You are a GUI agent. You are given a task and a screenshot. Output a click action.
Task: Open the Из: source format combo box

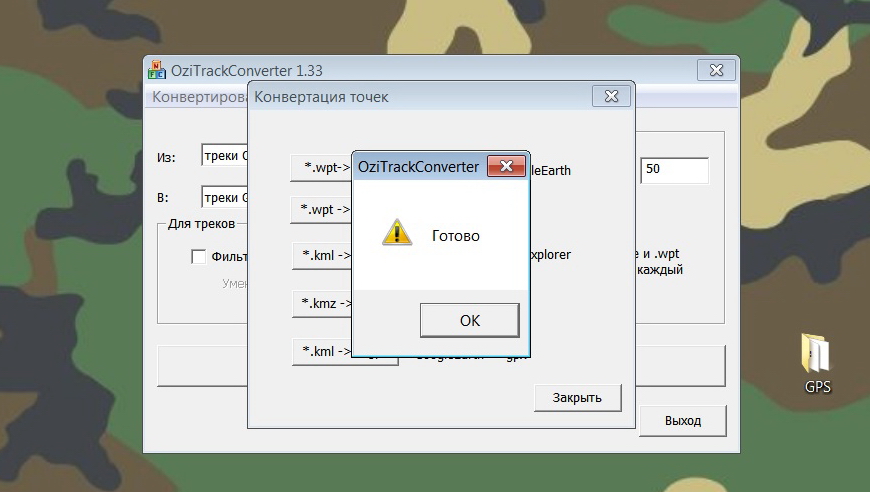[225, 156]
